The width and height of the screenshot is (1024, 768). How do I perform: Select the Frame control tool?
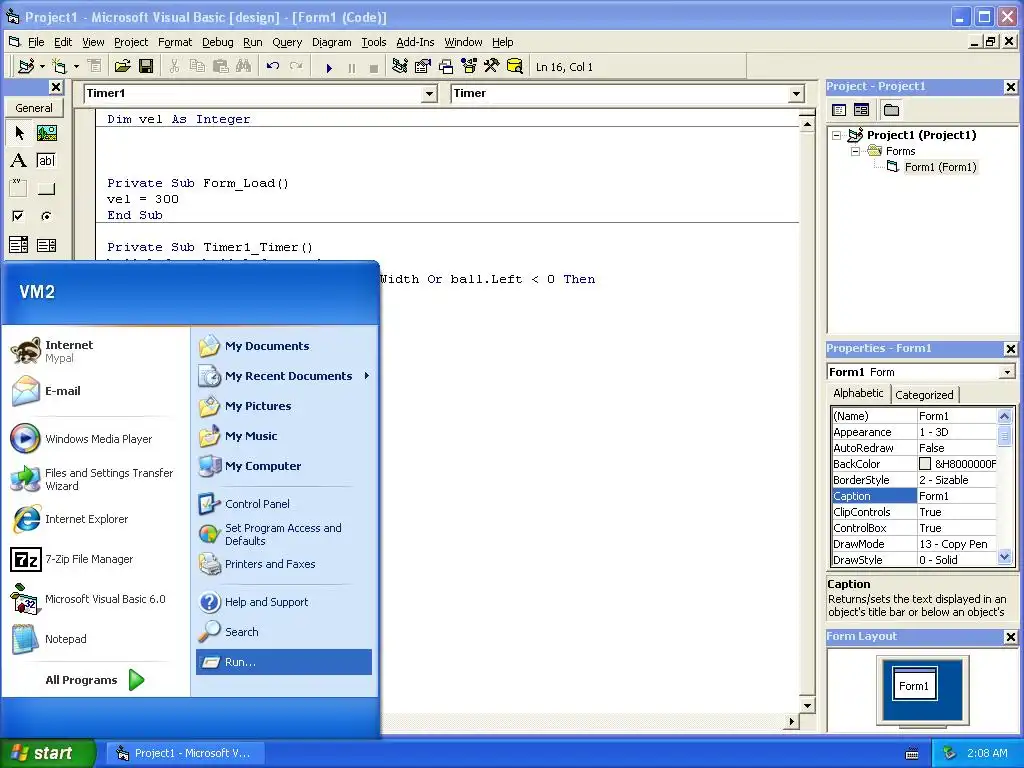click(x=18, y=189)
